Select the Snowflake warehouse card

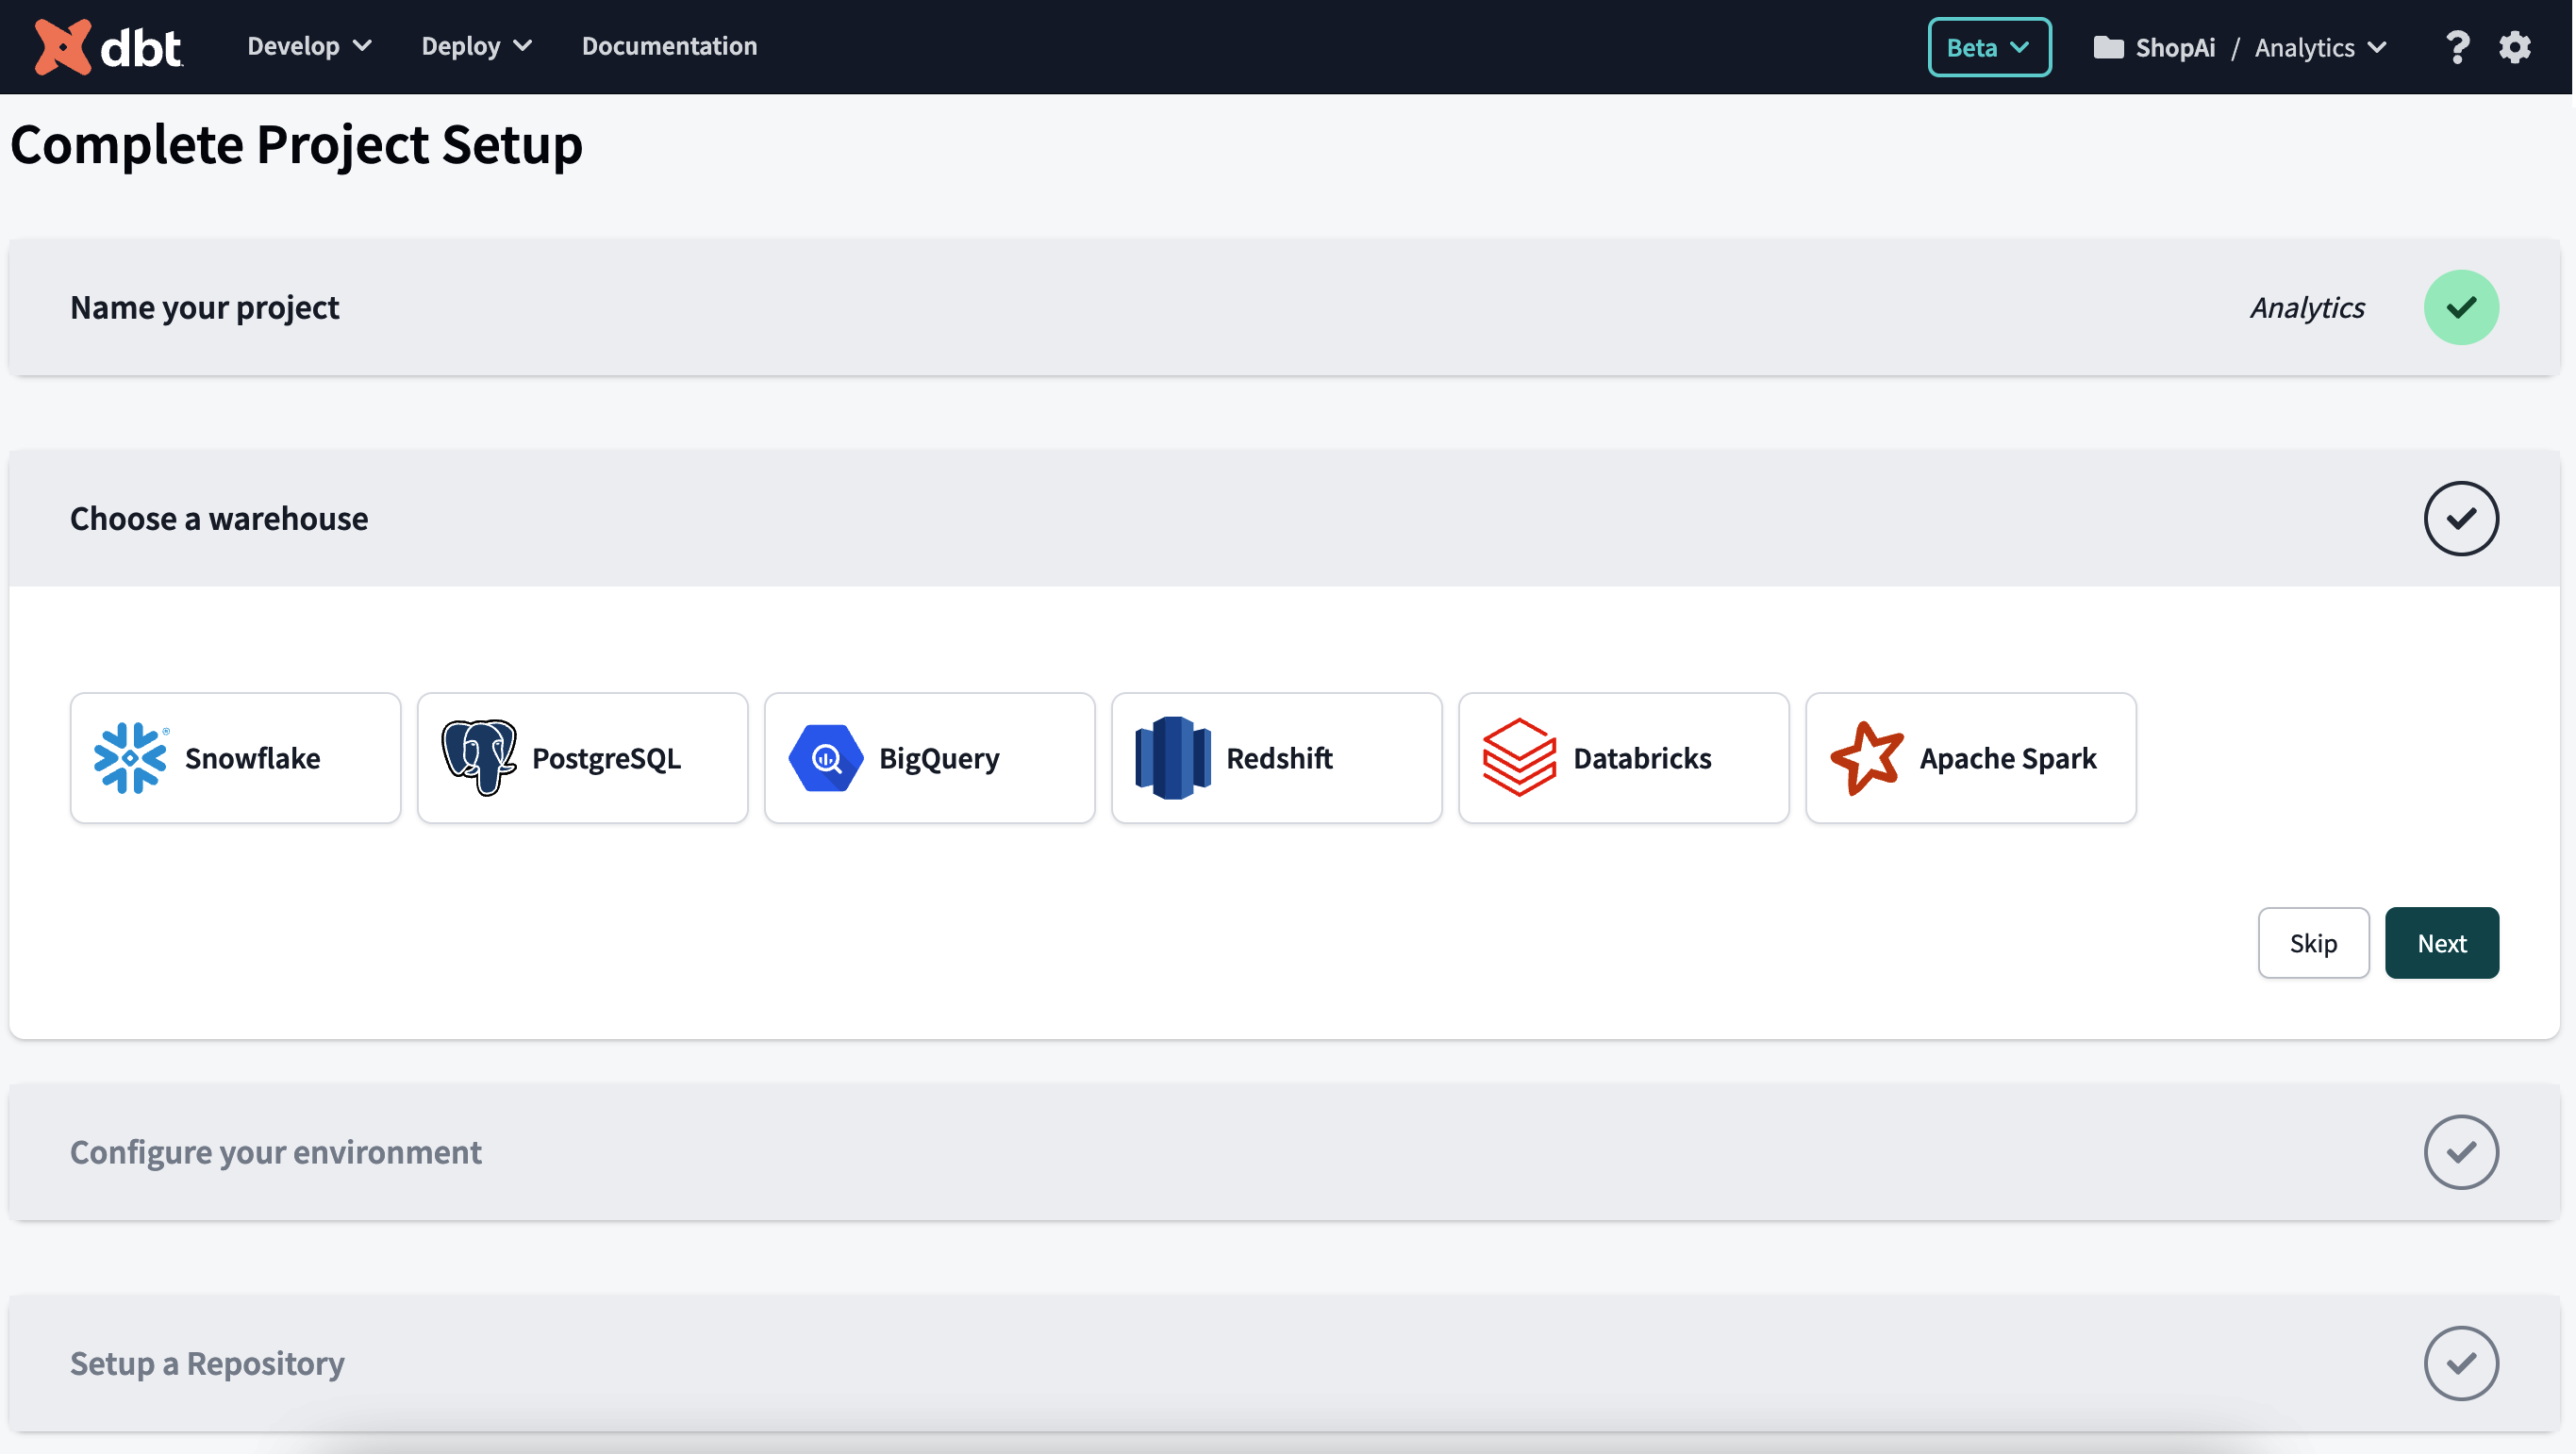[x=235, y=758]
